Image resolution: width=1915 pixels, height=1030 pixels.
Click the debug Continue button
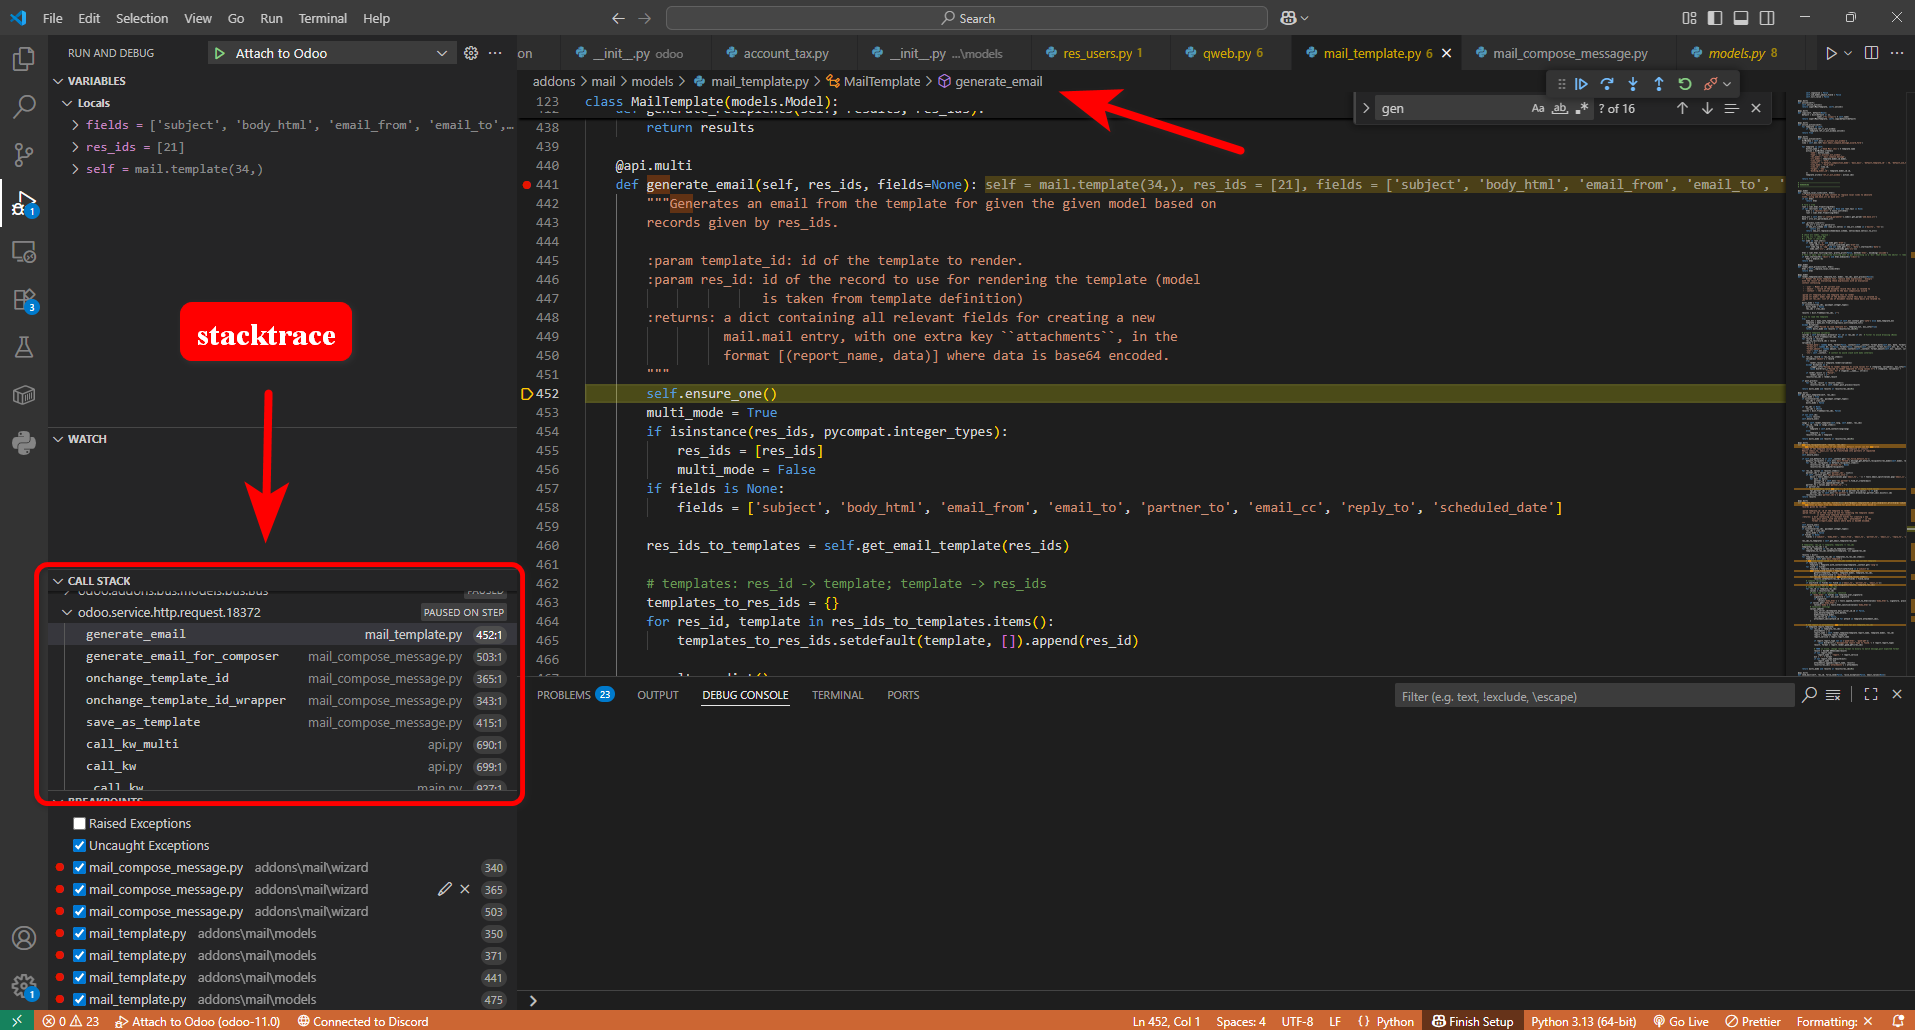[1581, 84]
